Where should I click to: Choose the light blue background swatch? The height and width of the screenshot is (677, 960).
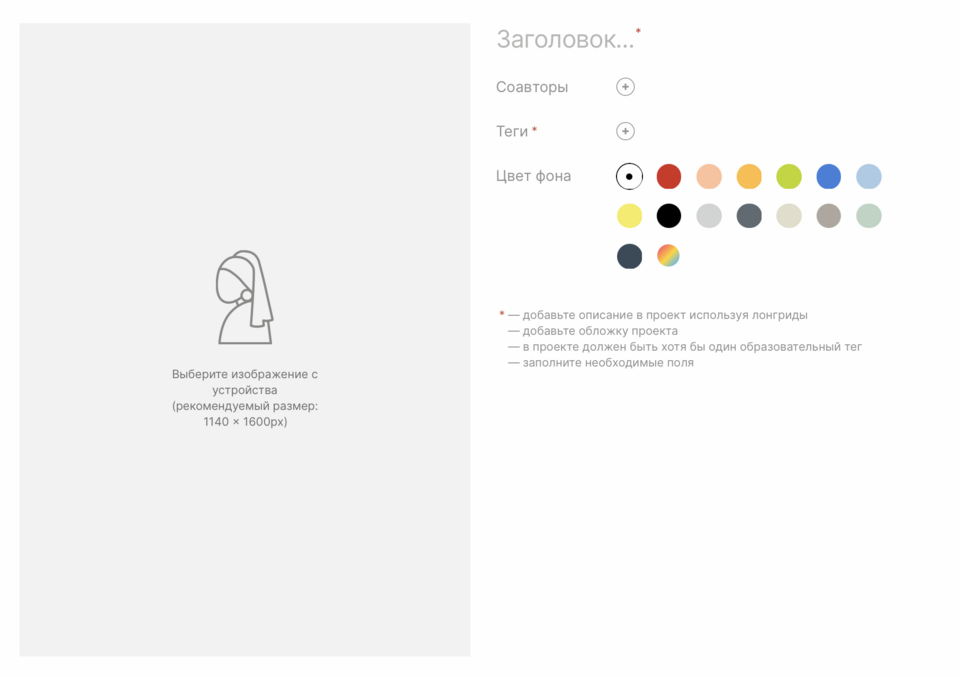(869, 176)
